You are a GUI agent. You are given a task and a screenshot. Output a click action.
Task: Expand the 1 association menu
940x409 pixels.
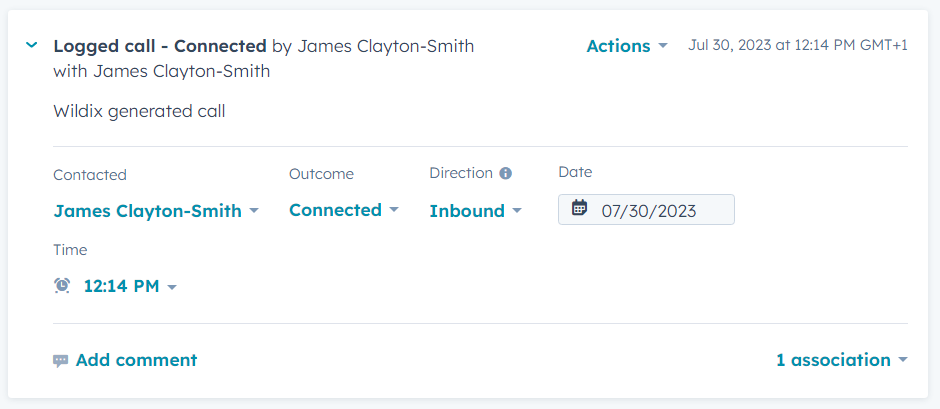point(833,360)
